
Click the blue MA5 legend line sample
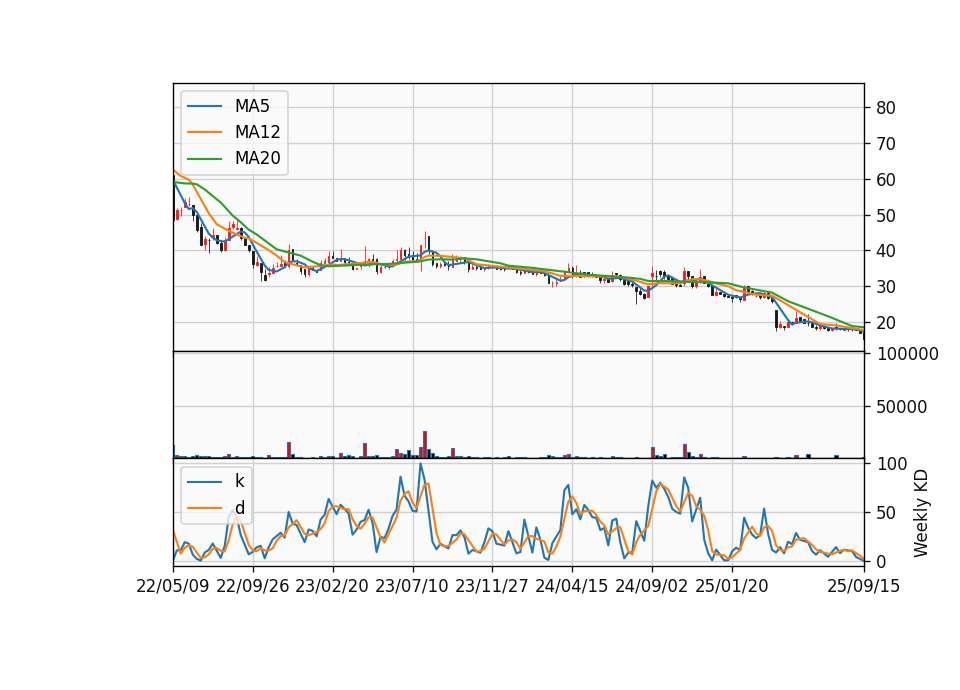tap(204, 106)
